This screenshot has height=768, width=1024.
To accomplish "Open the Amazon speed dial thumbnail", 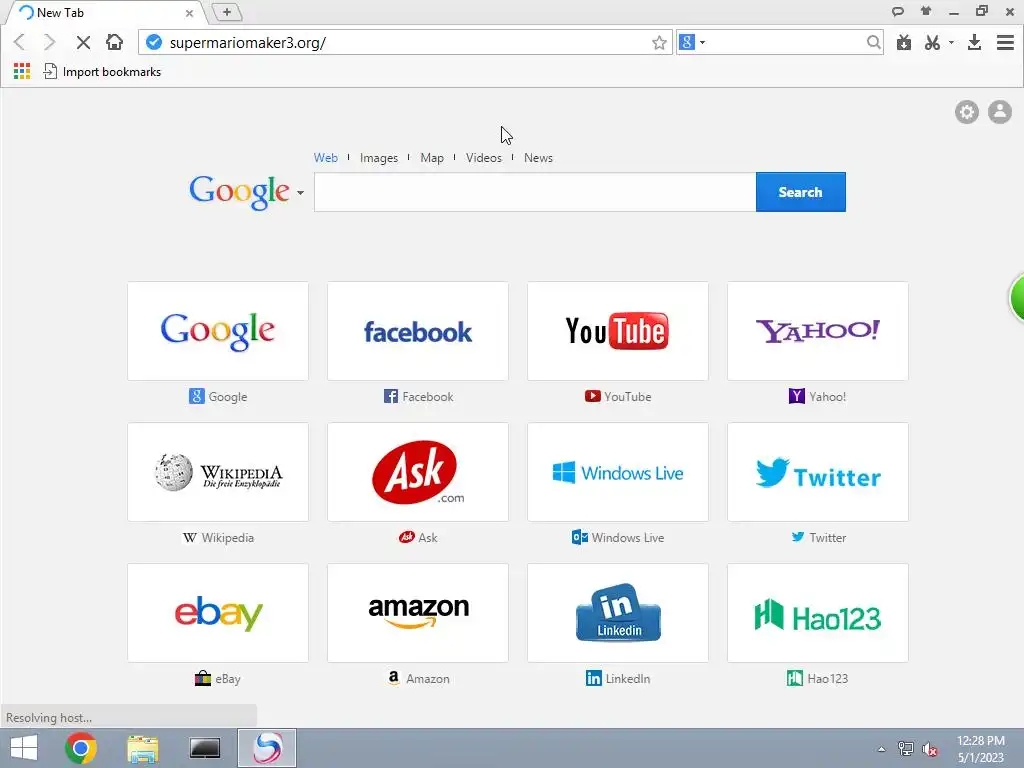I will (418, 613).
